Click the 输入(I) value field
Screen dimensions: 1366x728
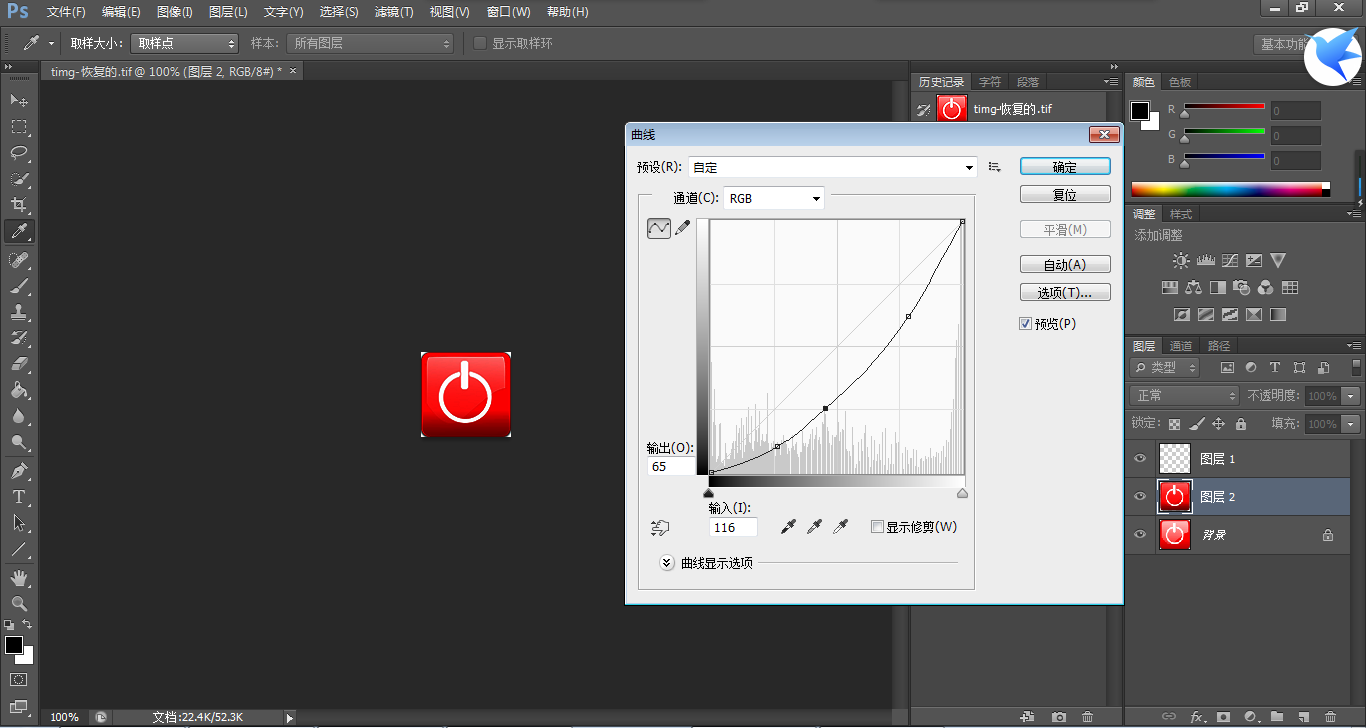[x=733, y=527]
